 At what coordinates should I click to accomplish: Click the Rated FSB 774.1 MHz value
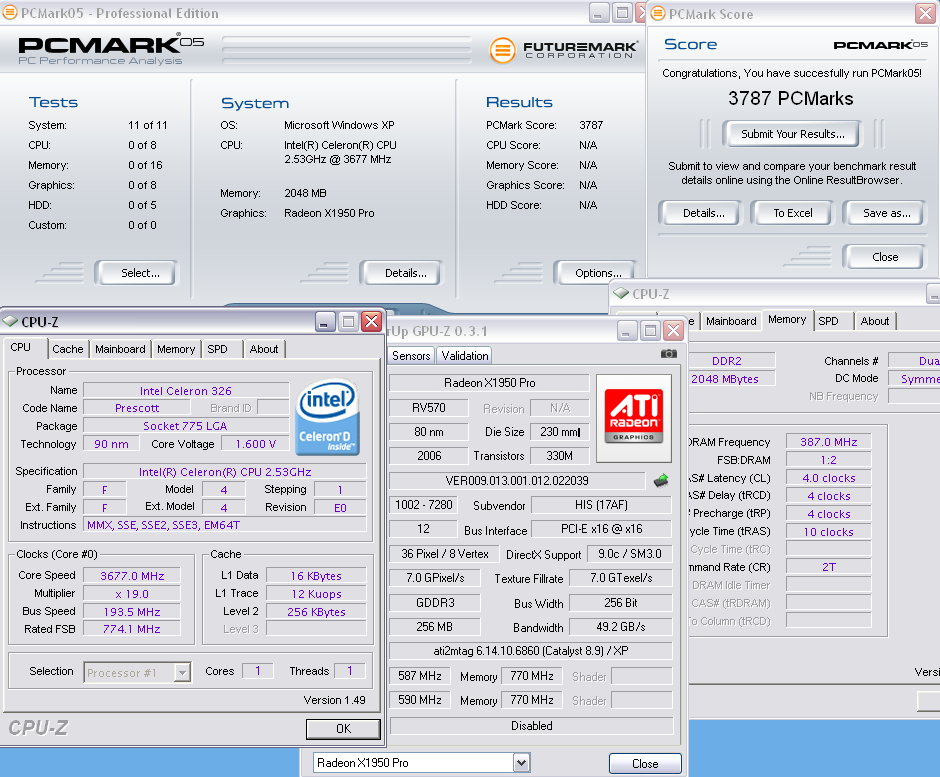[132, 629]
